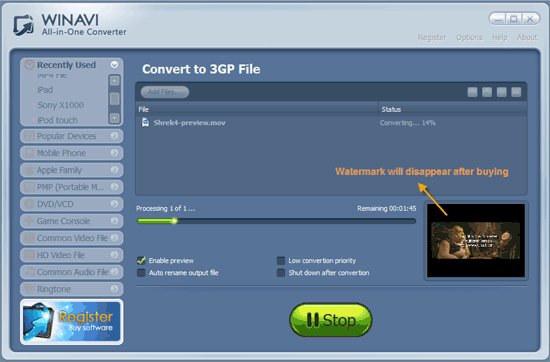Disable the Enable preview checkbox
This screenshot has width=550, height=362.
click(141, 261)
